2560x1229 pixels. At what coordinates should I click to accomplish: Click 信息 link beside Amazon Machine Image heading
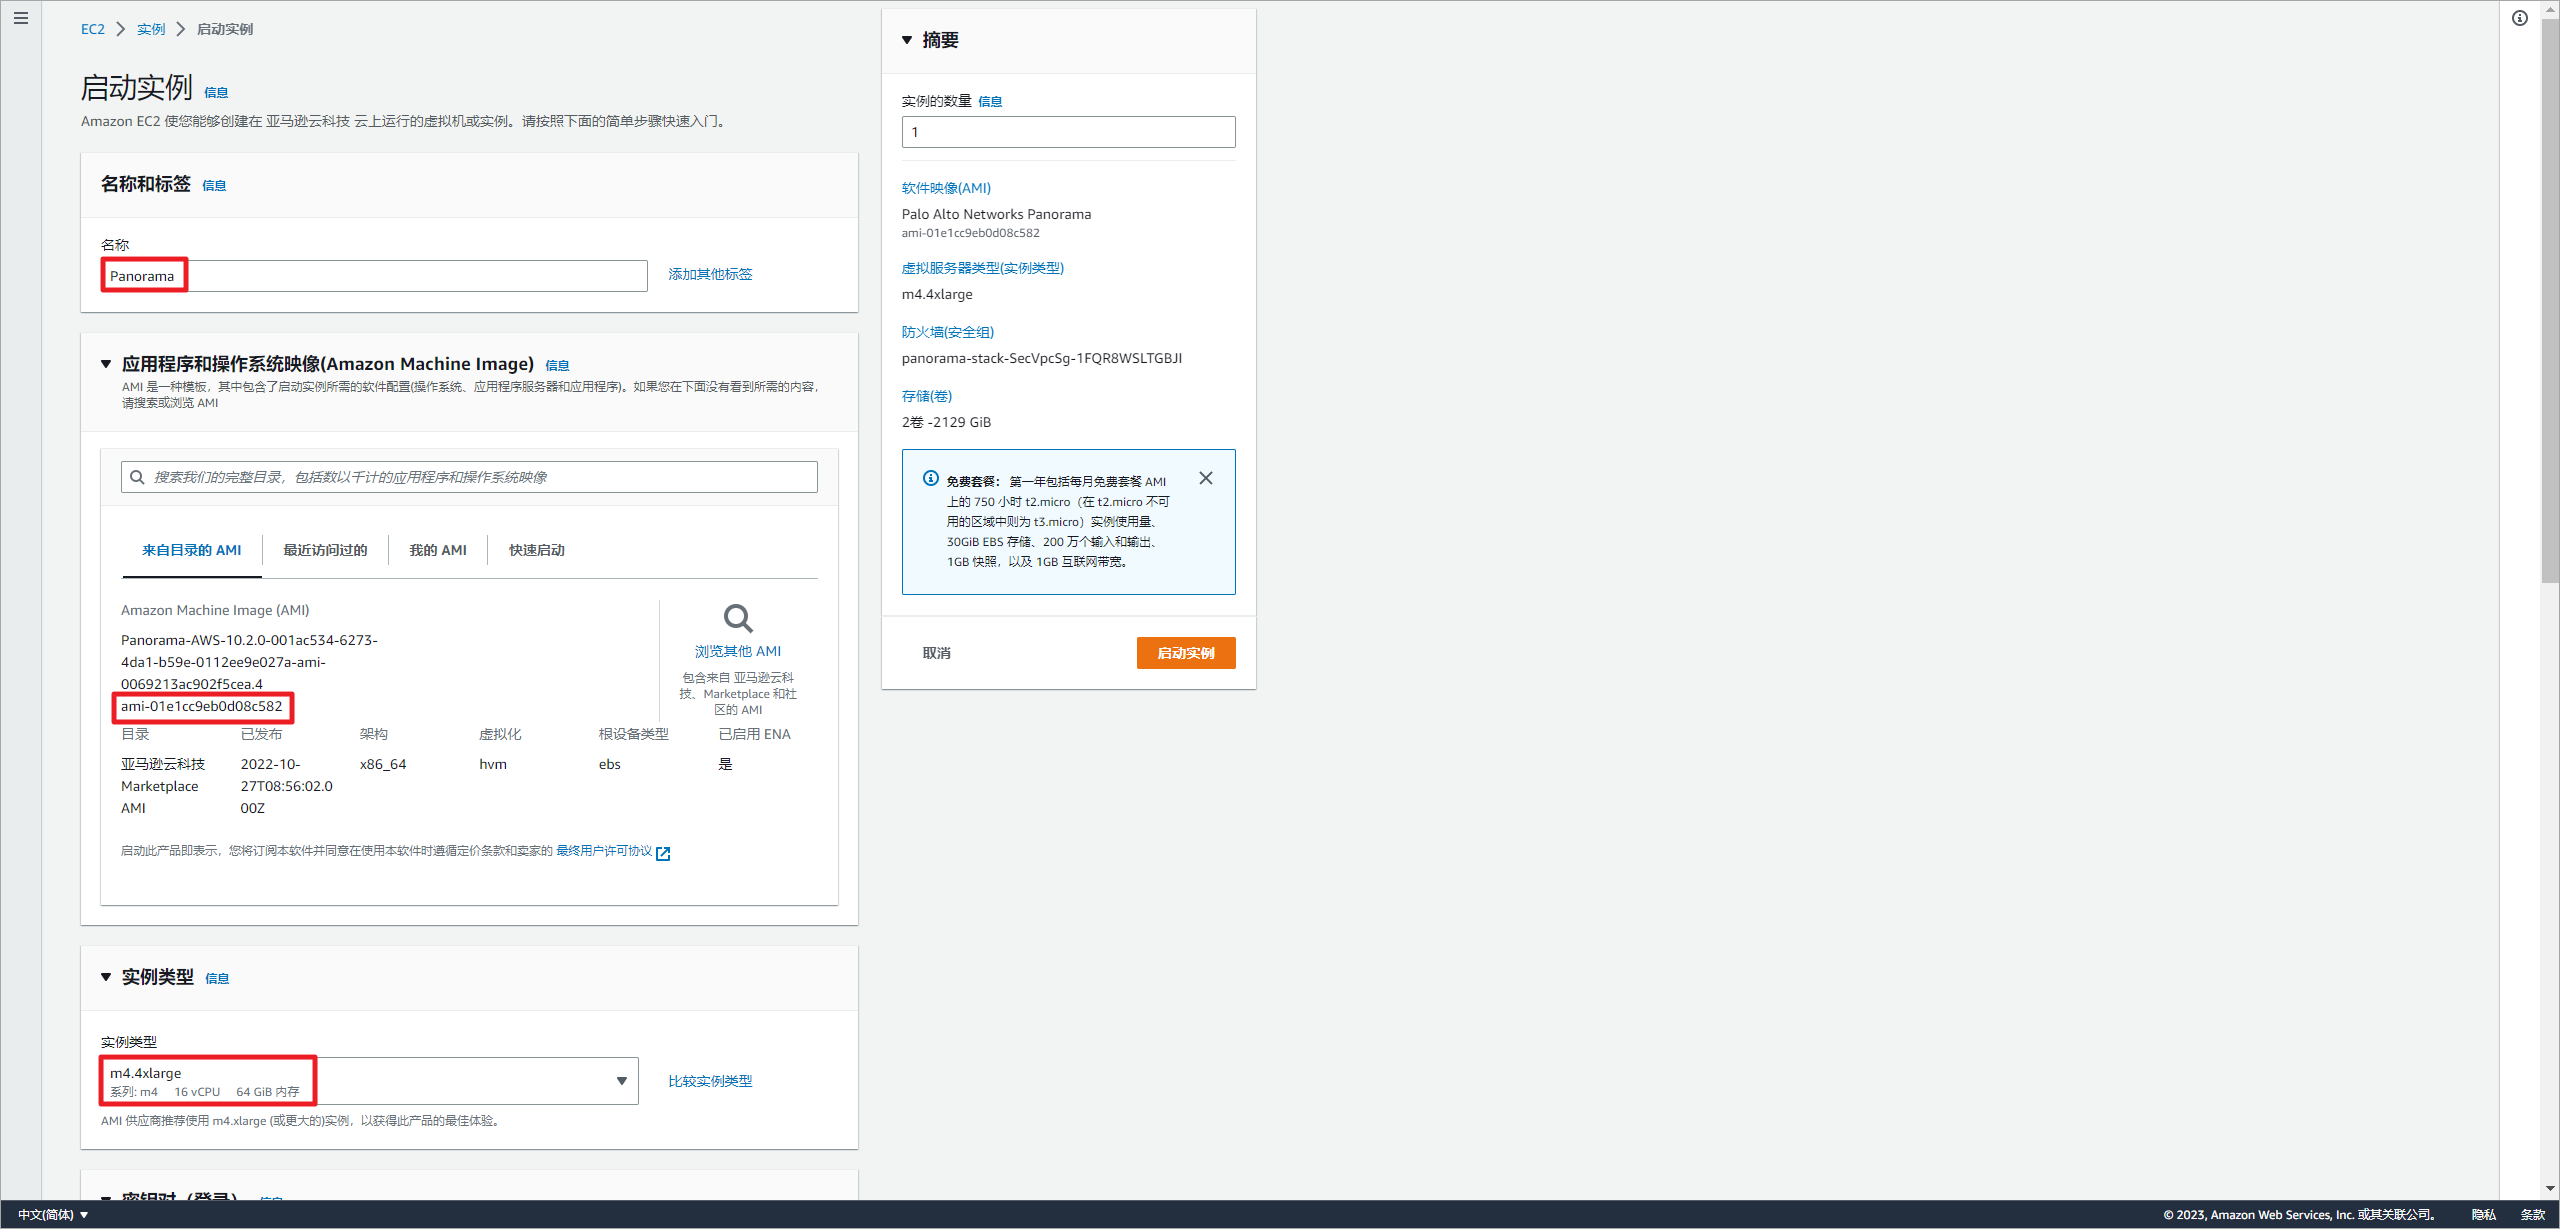pyautogui.click(x=557, y=365)
